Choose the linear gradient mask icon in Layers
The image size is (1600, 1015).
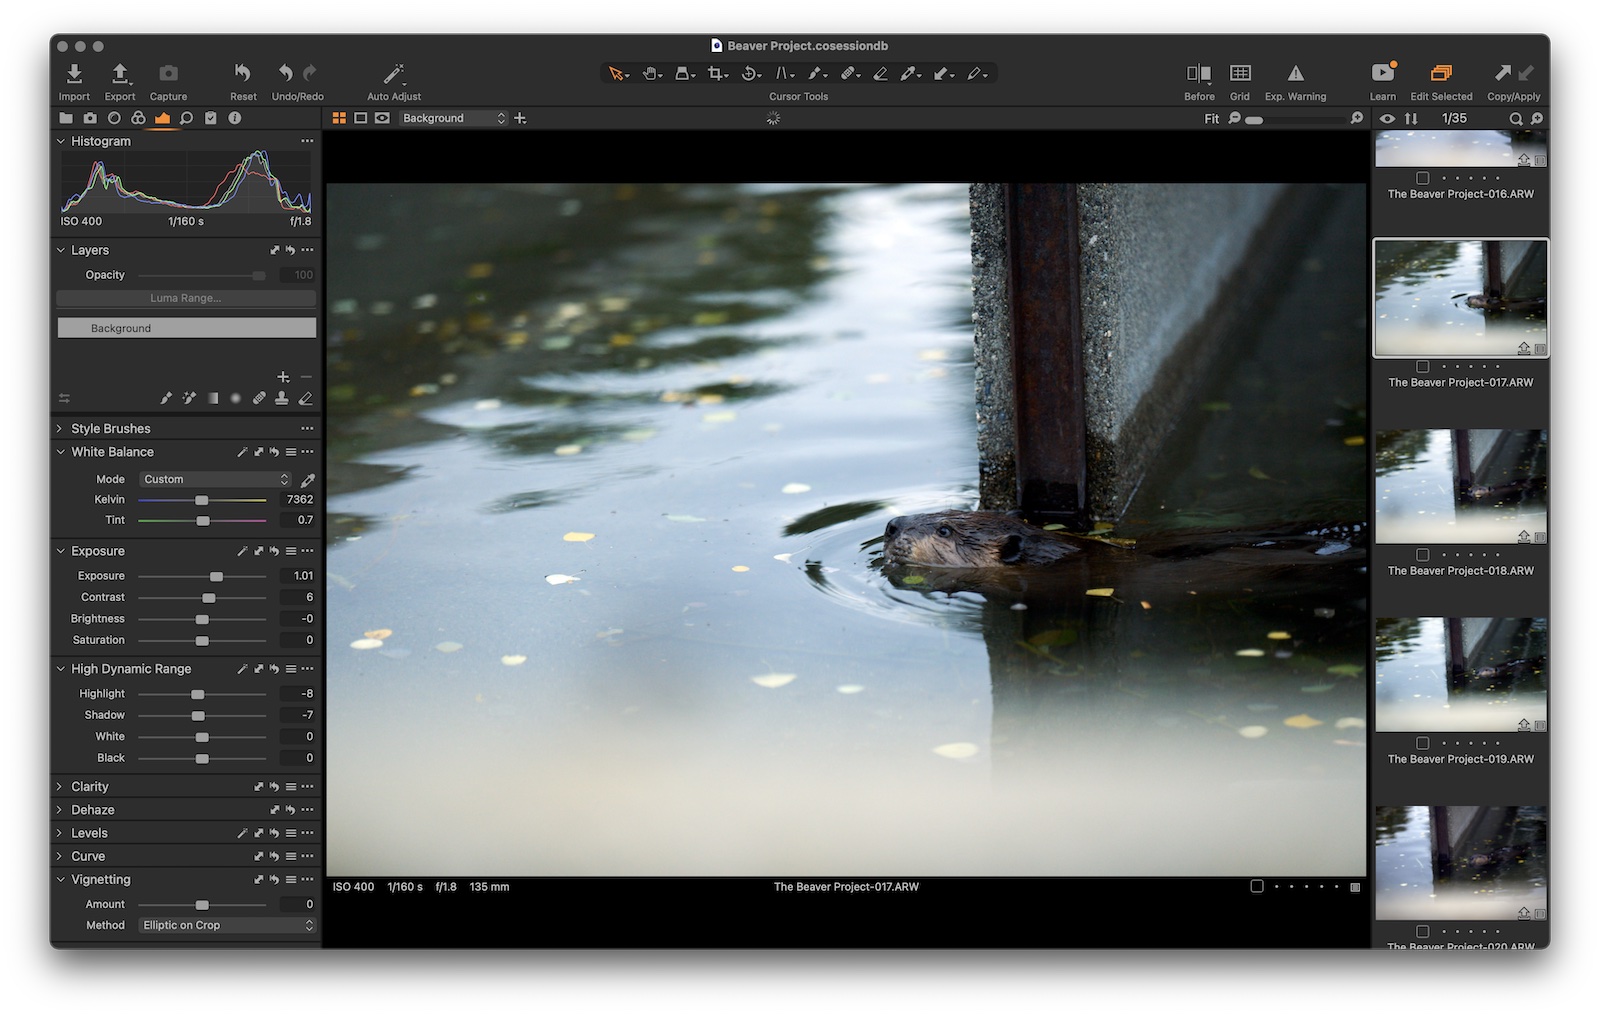[213, 398]
